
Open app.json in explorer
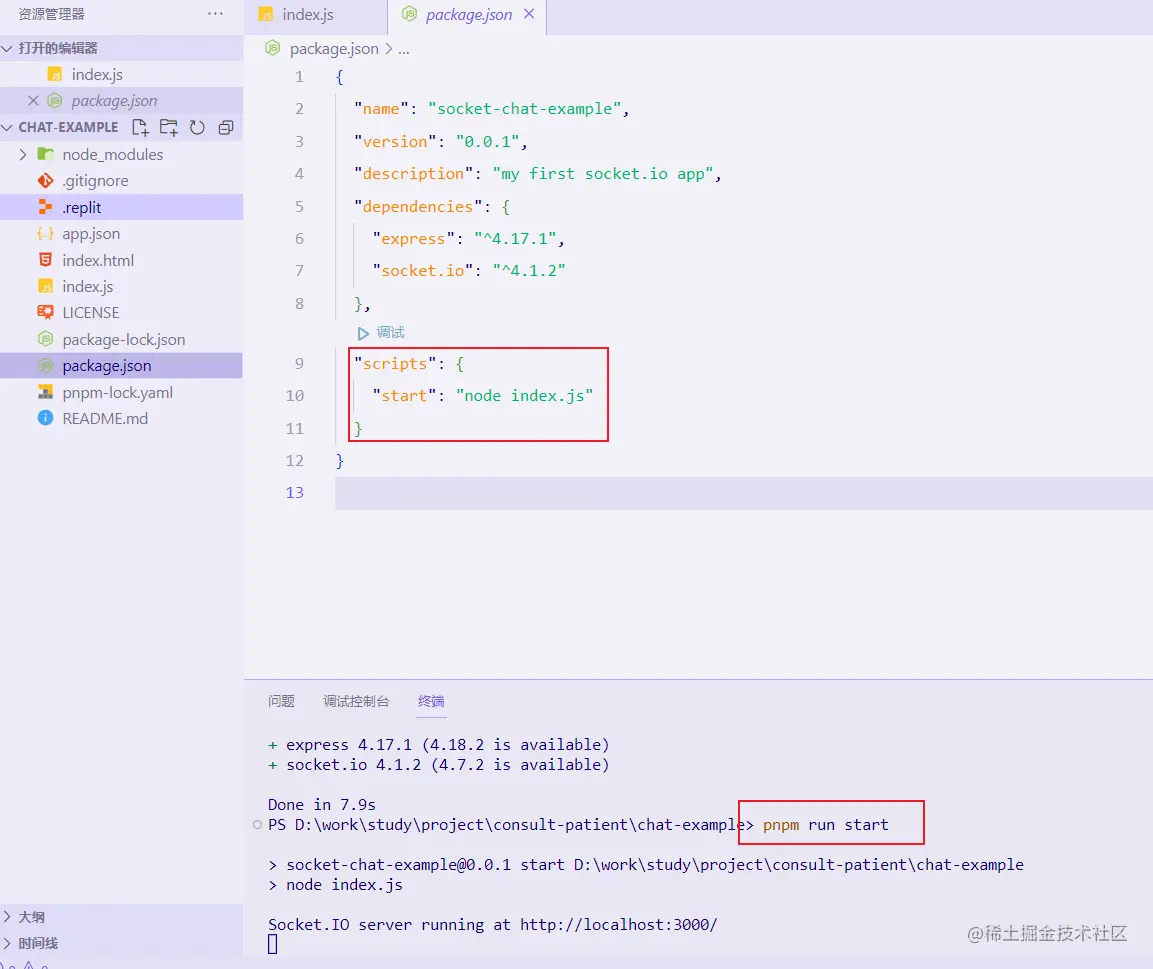[121, 234]
